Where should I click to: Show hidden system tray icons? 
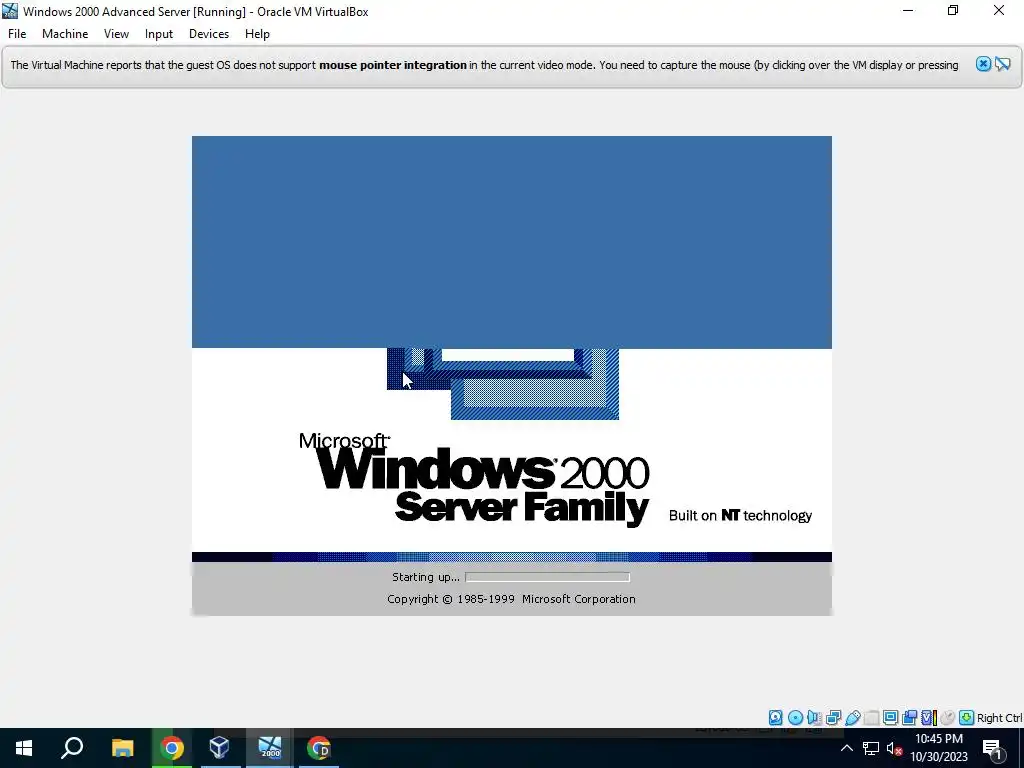pyautogui.click(x=846, y=748)
